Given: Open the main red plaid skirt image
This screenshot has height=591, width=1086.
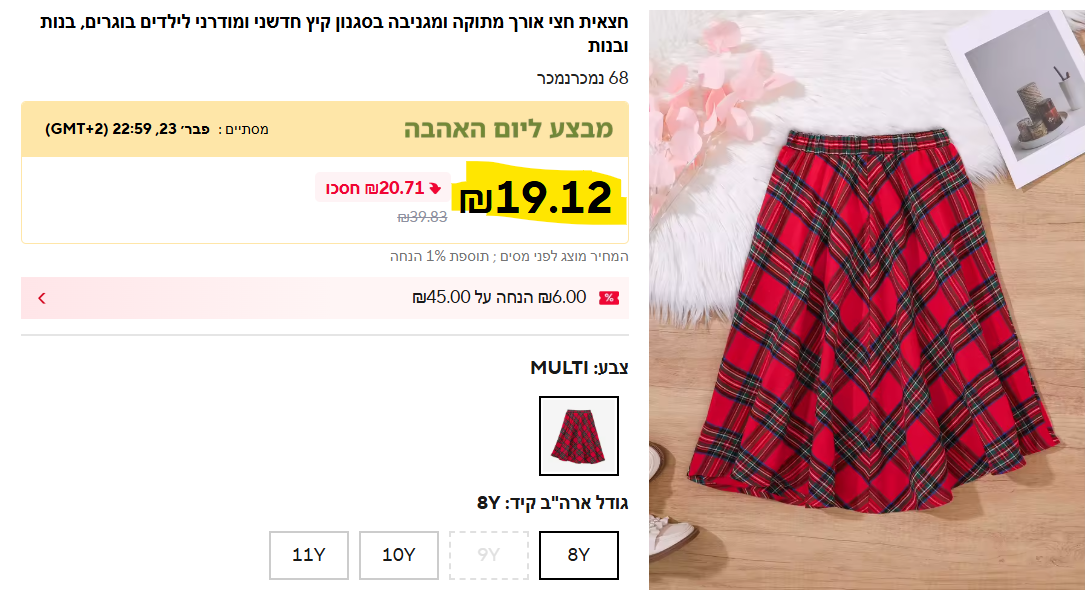Looking at the screenshot, I should (x=866, y=300).
